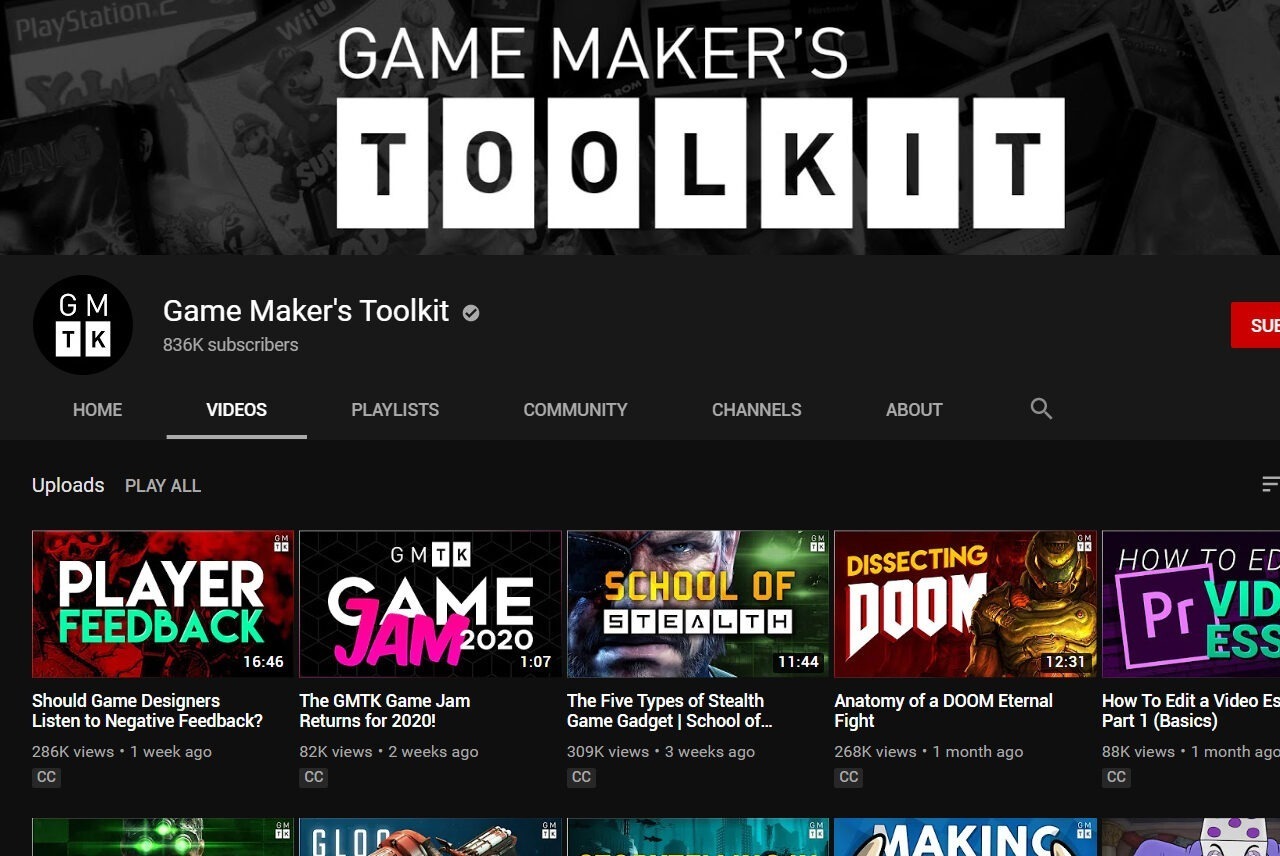Click the 286K views 1 week ago text
Viewport: 1280px width, 856px height.
[x=122, y=752]
